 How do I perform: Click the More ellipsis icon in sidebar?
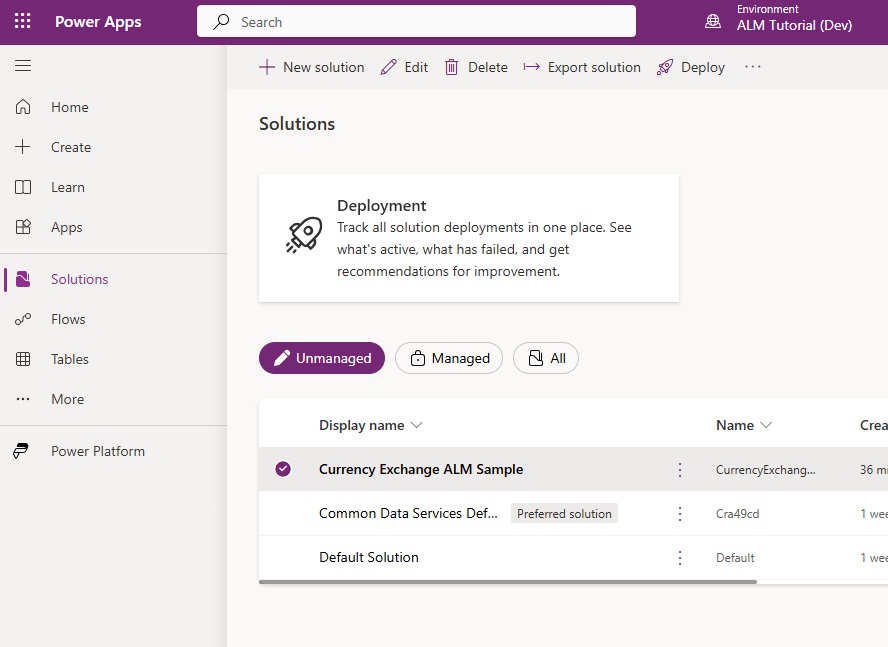click(x=23, y=399)
